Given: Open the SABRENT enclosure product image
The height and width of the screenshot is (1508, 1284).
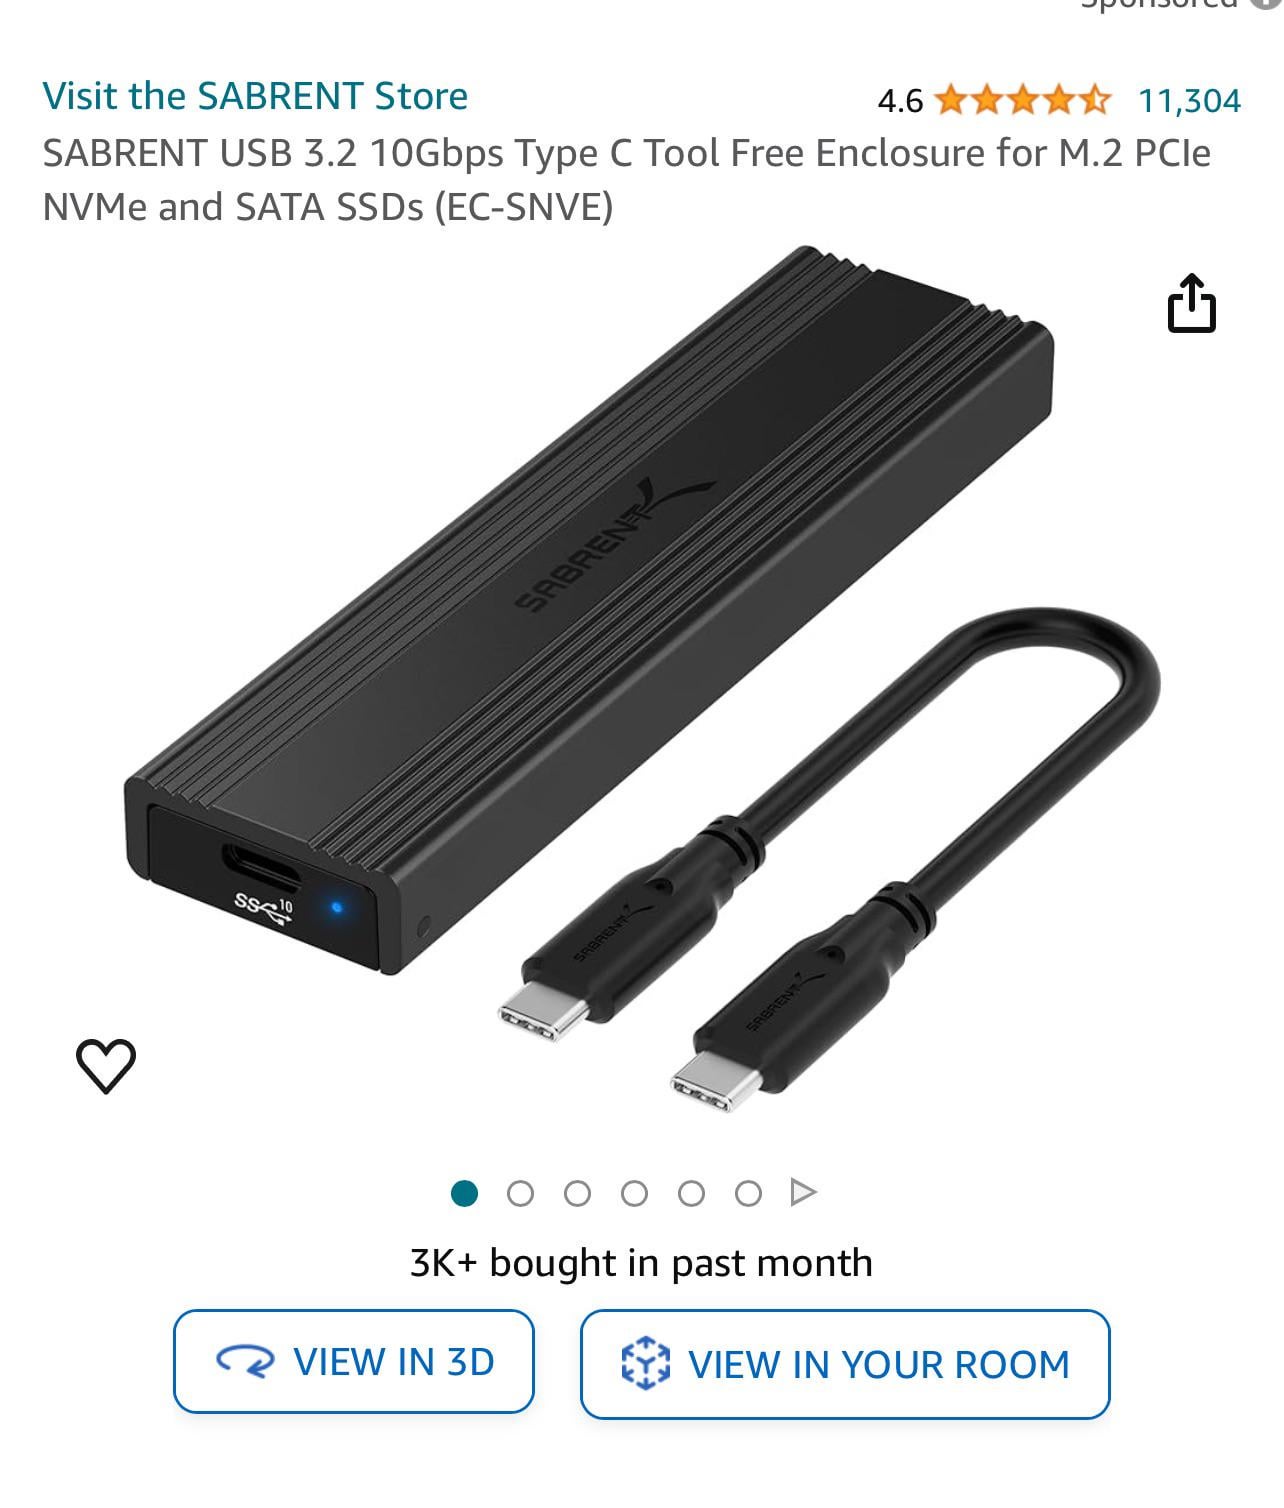Looking at the screenshot, I should point(640,680).
